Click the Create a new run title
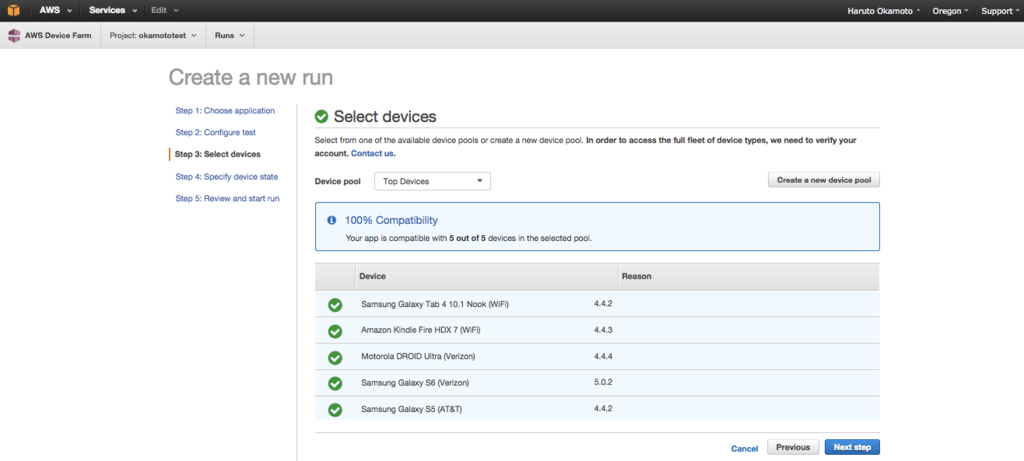1024x461 pixels. [251, 78]
